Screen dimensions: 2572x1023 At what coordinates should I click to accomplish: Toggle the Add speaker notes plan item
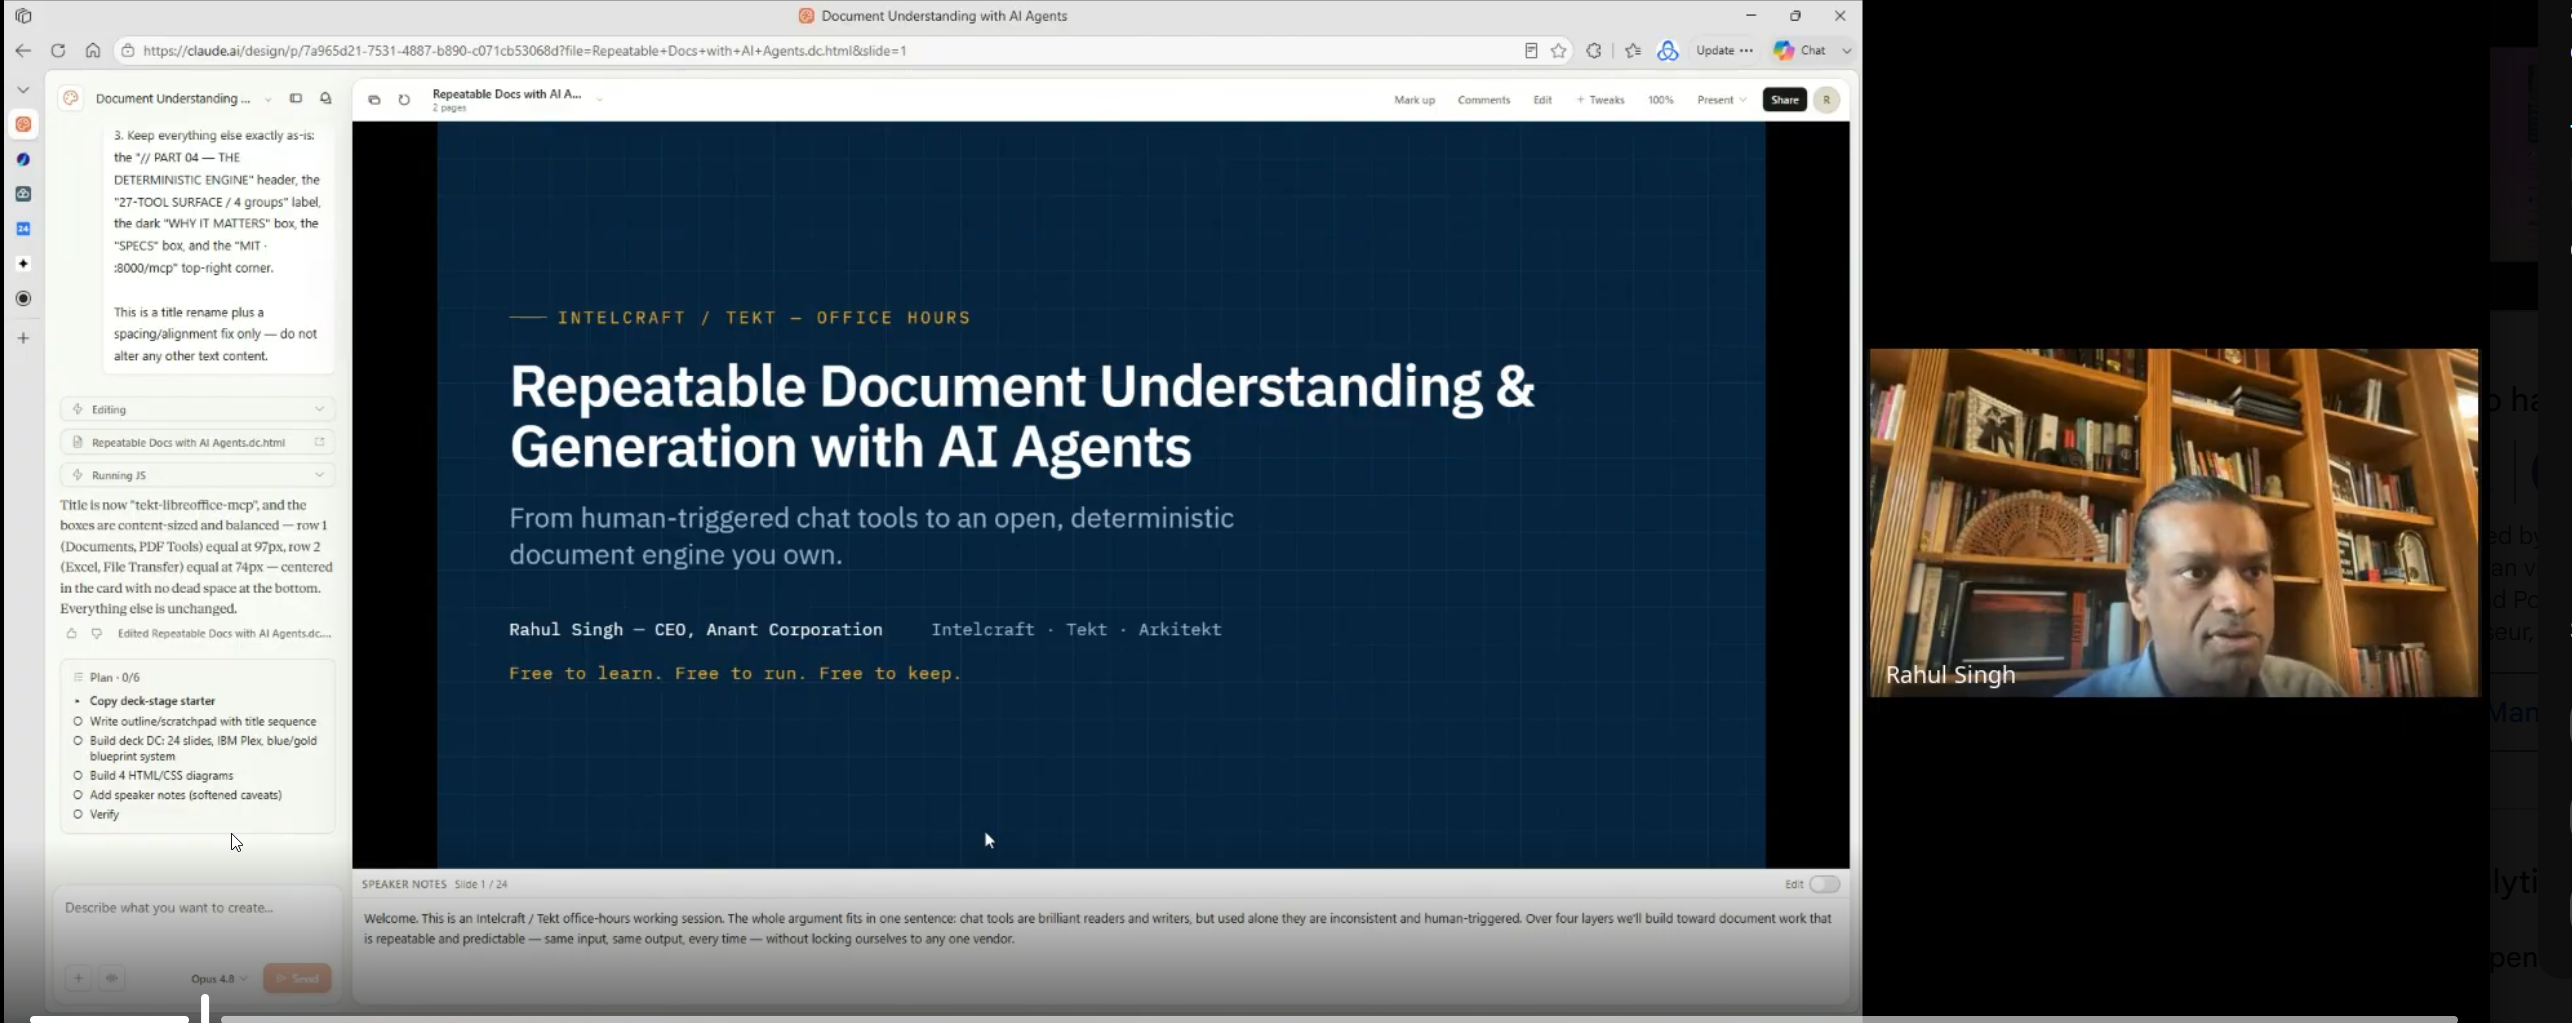[x=78, y=795]
